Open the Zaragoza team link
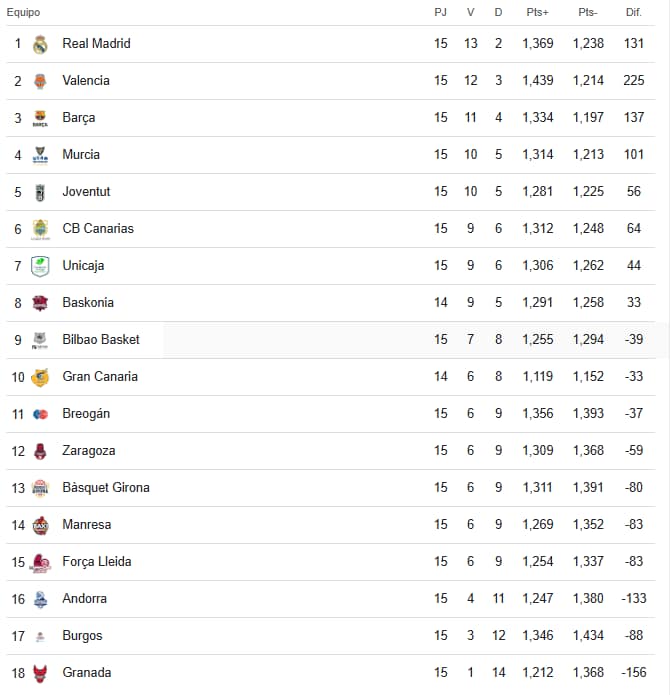The height and width of the screenshot is (695, 670). tap(88, 451)
